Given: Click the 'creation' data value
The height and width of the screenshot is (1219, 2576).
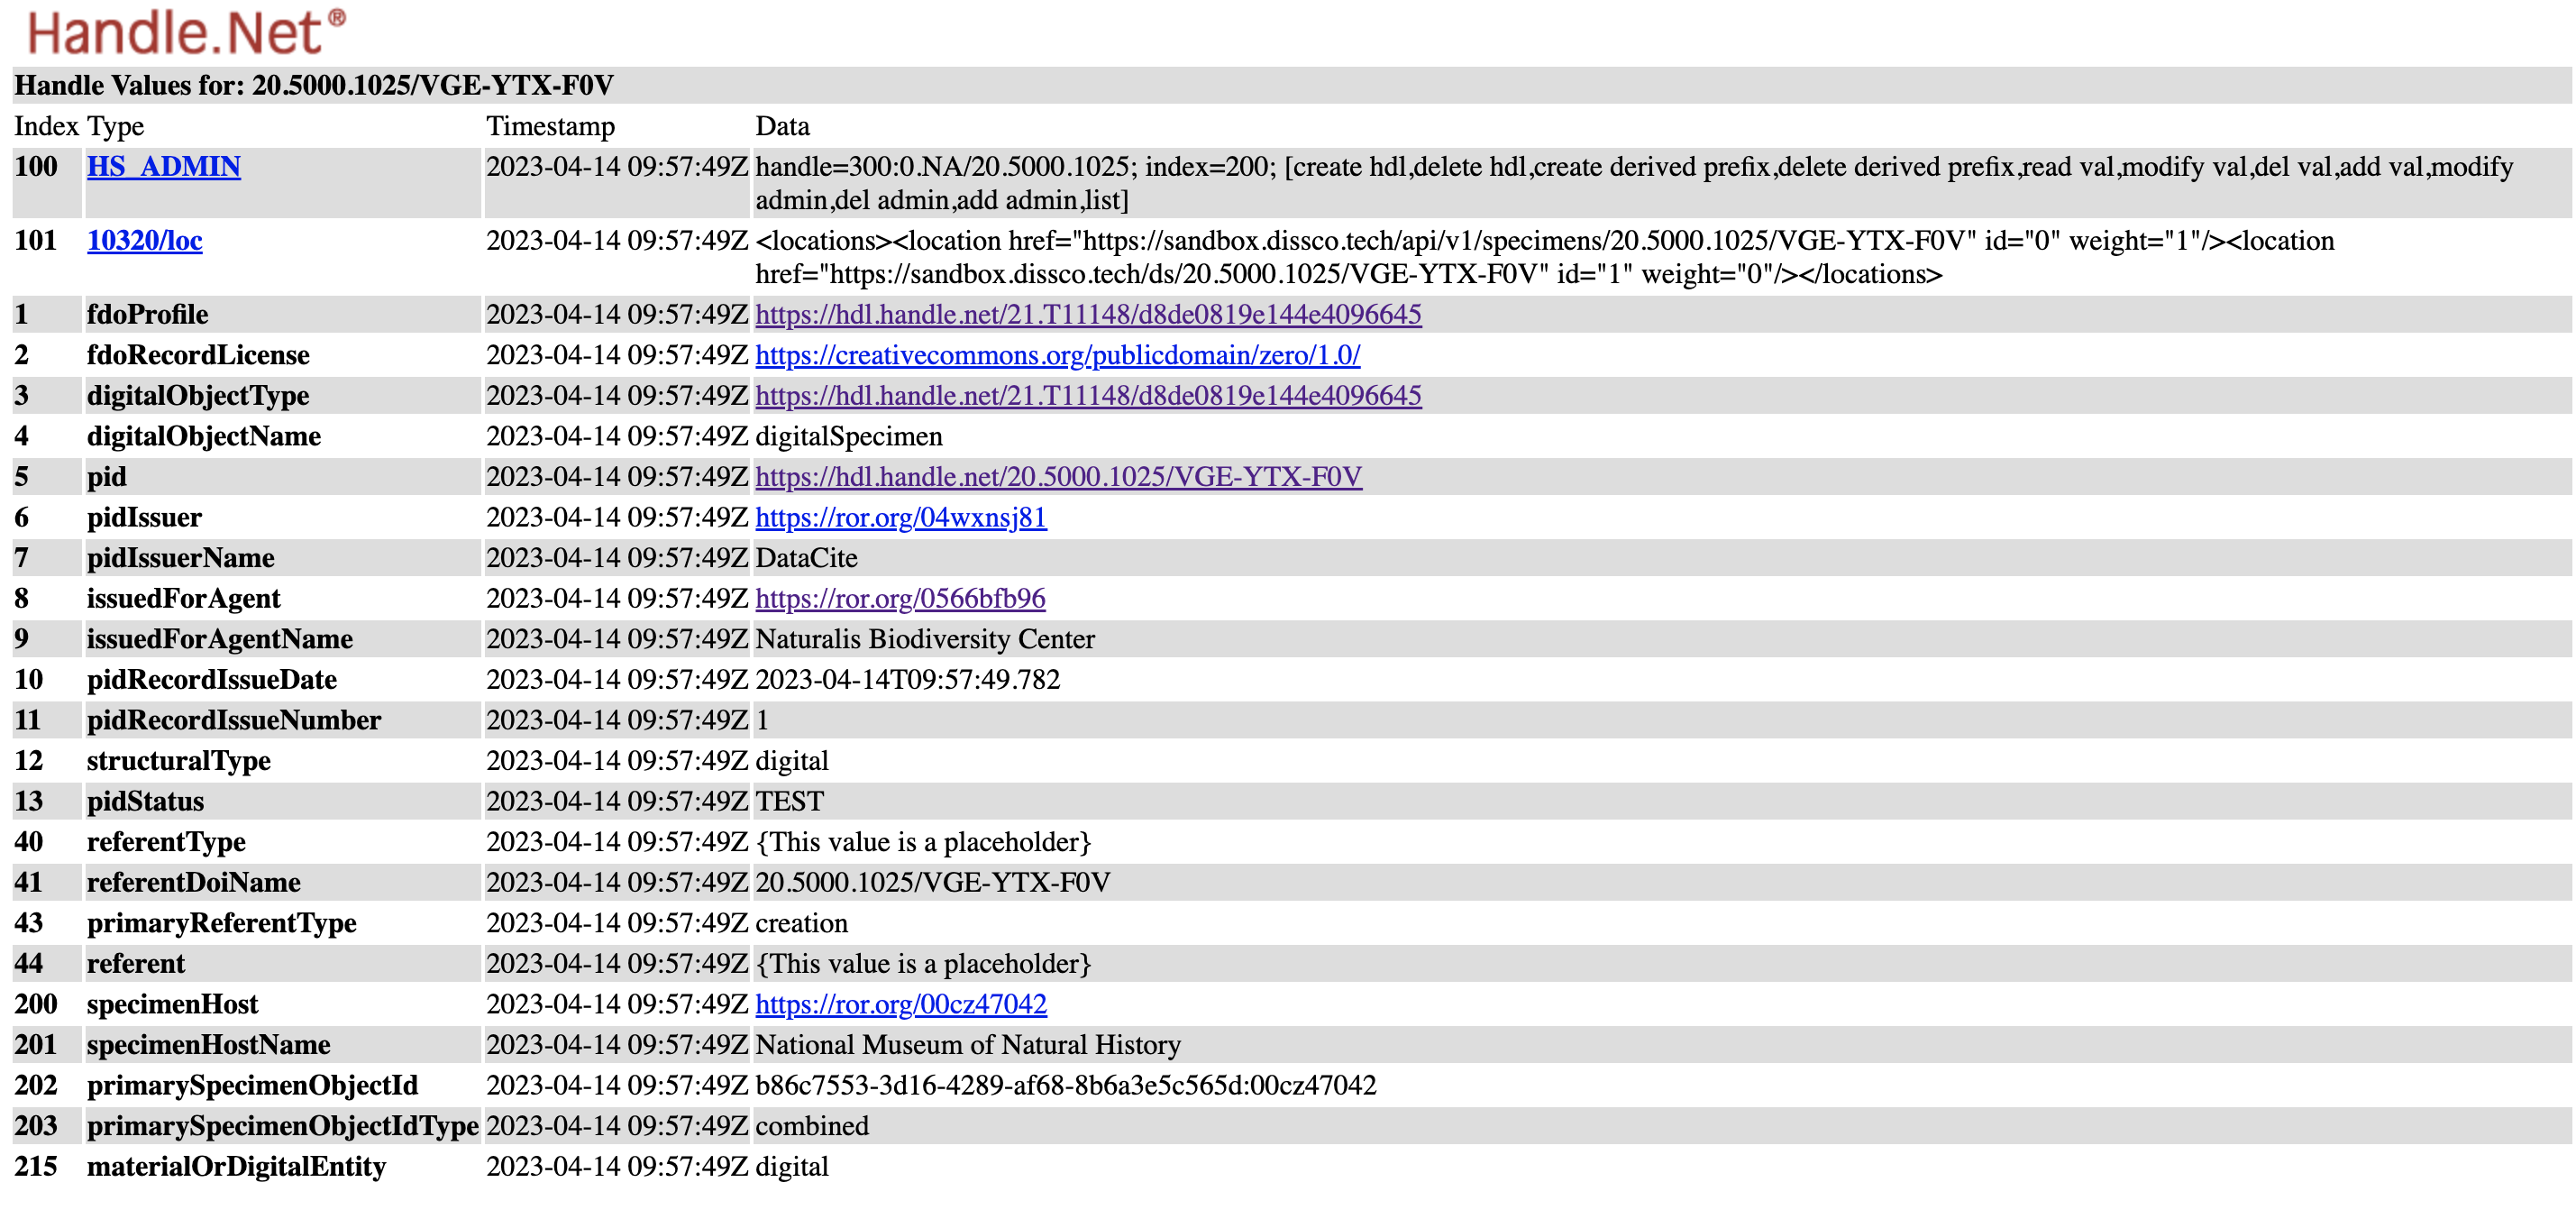Looking at the screenshot, I should pyautogui.click(x=801, y=923).
